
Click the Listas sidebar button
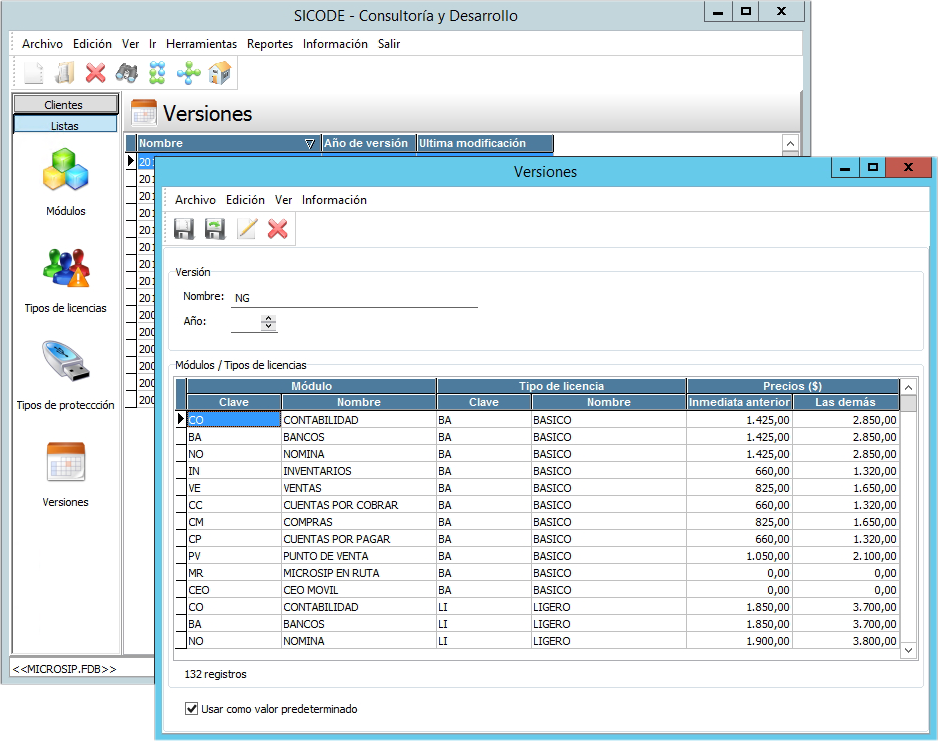pos(64,125)
